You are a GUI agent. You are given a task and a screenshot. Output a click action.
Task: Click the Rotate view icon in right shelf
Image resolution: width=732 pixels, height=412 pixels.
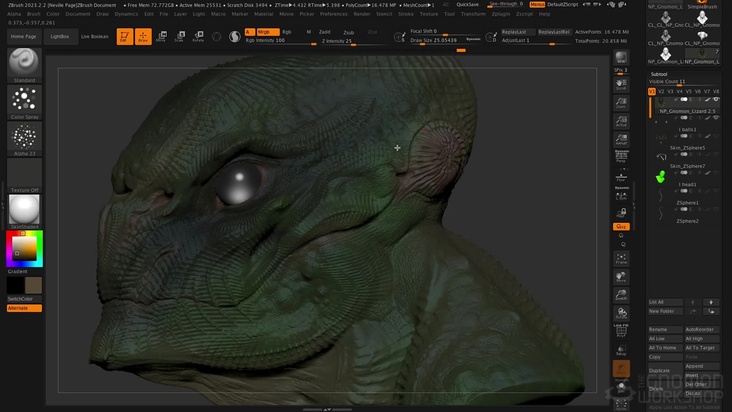click(x=621, y=313)
